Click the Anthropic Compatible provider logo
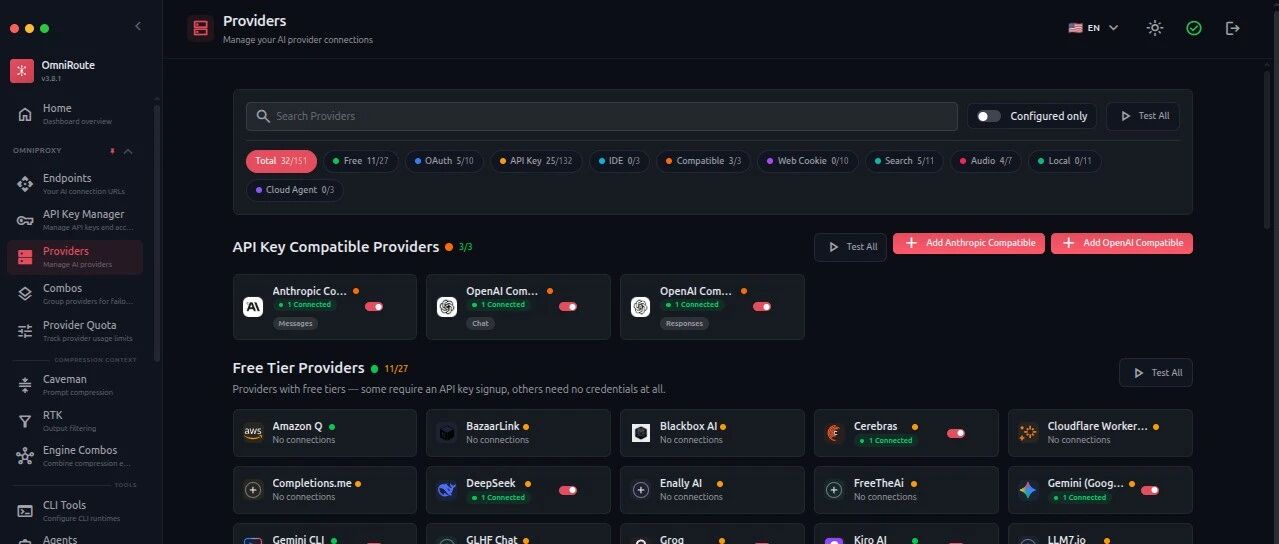This screenshot has width=1279, height=544. pos(252,307)
